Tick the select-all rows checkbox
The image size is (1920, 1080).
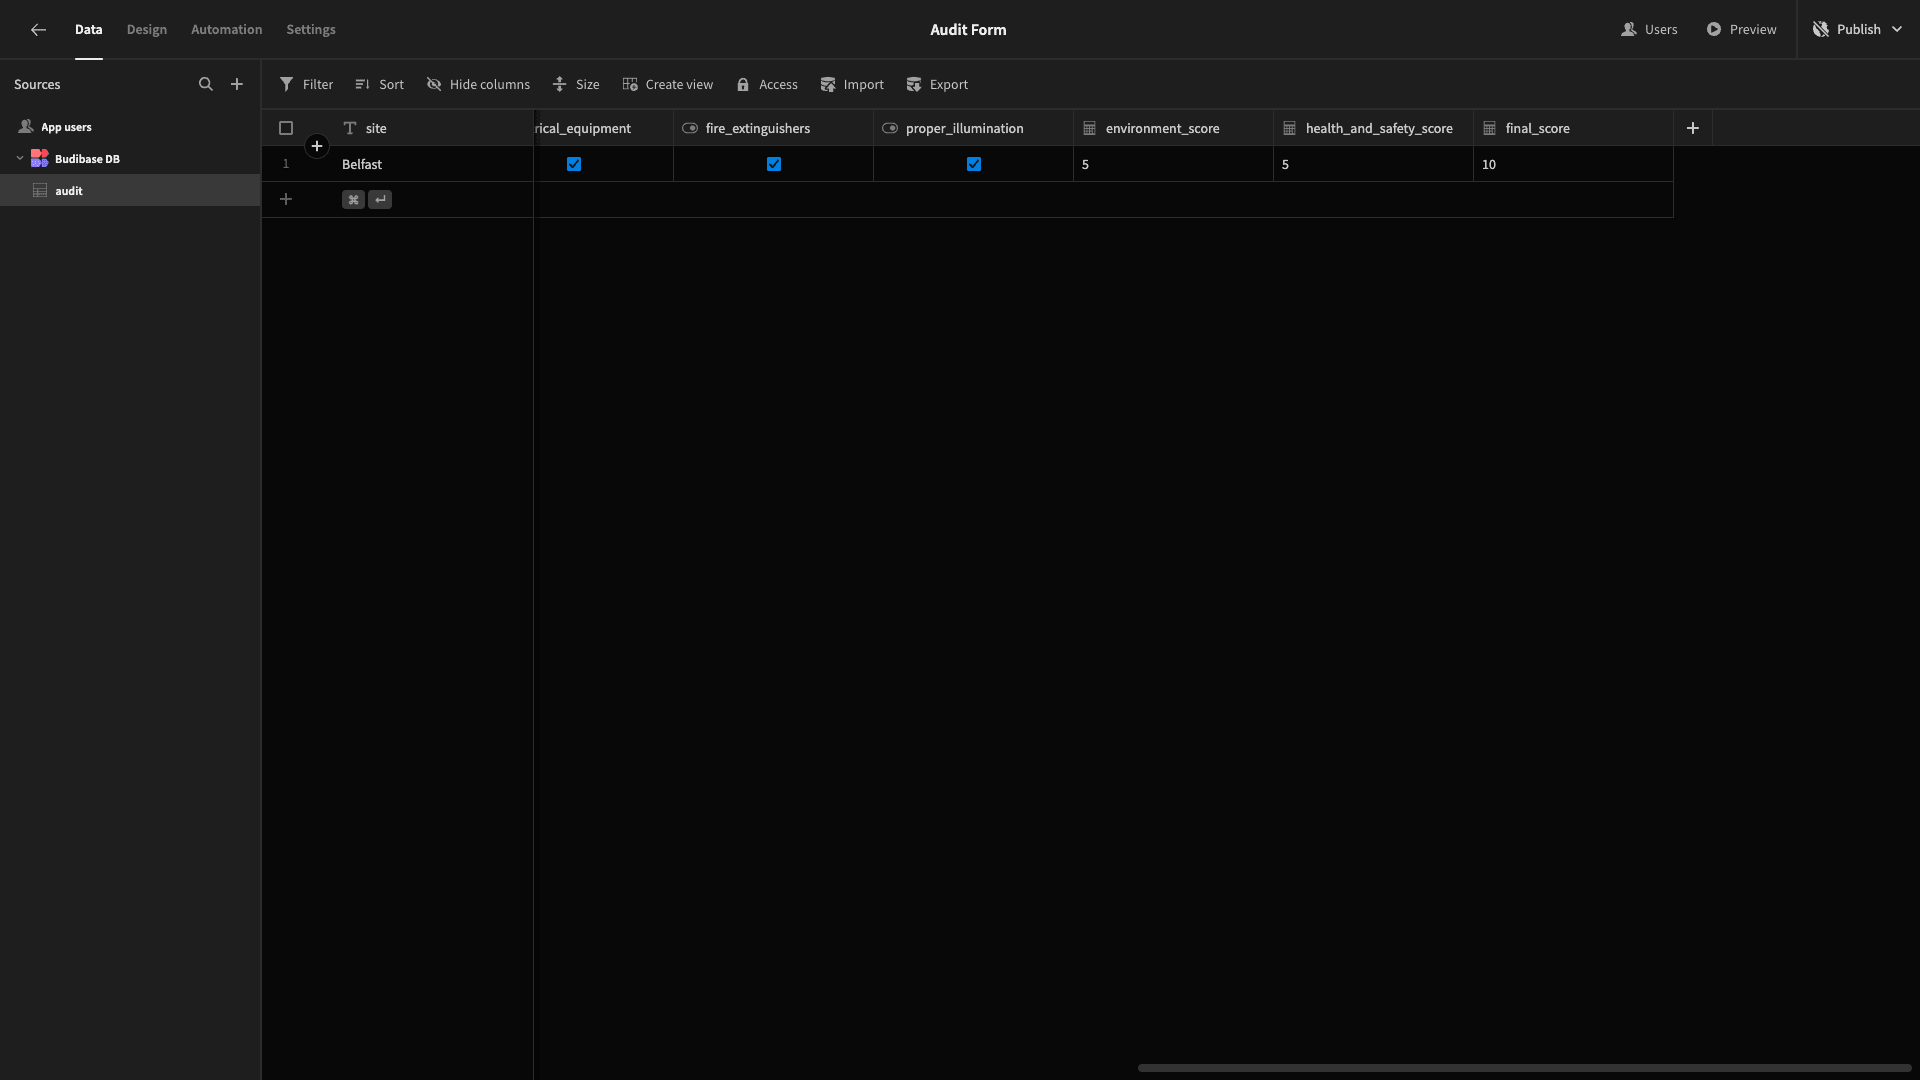(286, 128)
